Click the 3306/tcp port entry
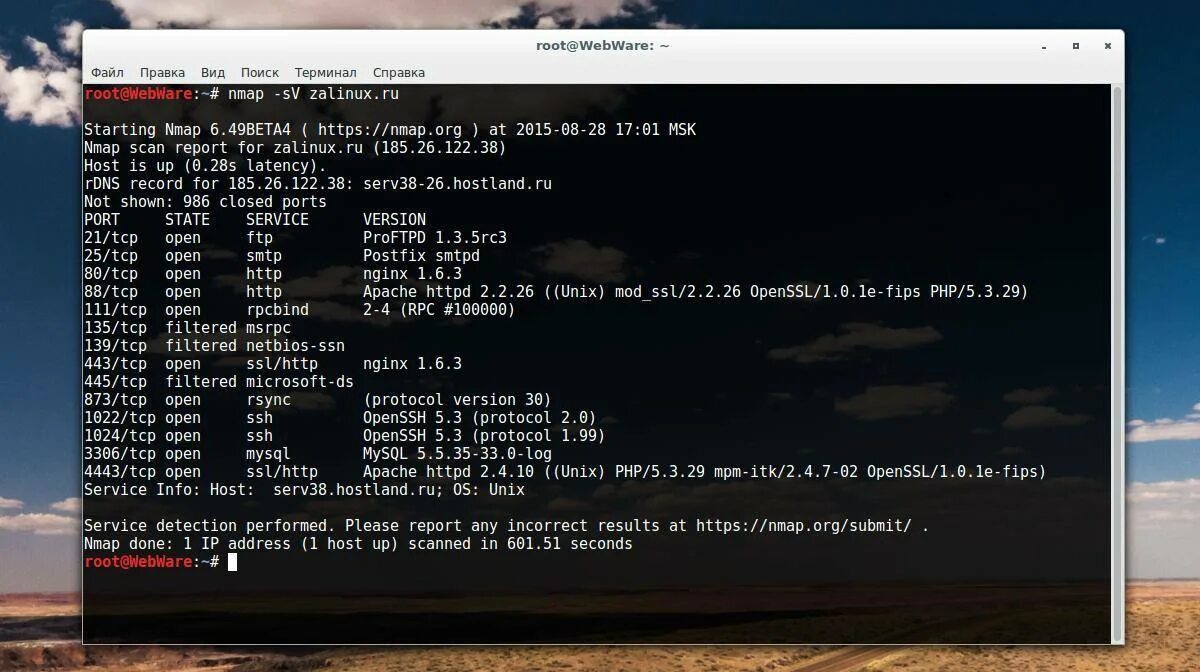 pos(120,454)
